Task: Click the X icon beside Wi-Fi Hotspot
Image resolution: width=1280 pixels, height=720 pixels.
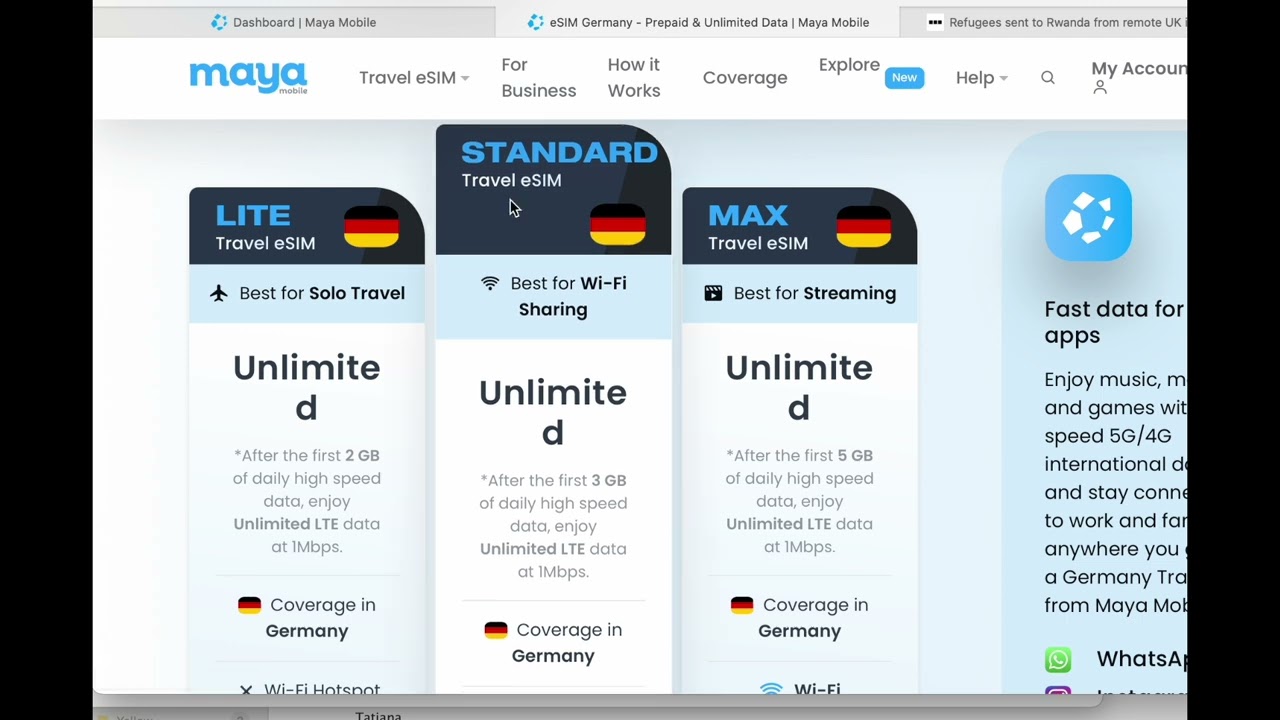Action: click(x=246, y=690)
